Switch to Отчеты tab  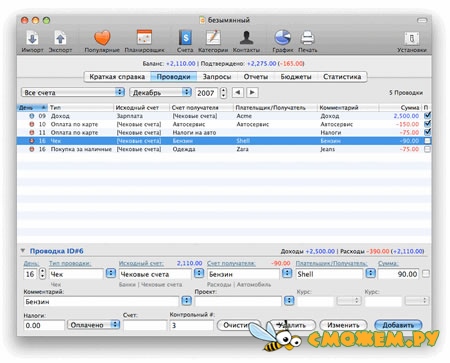[x=256, y=77]
